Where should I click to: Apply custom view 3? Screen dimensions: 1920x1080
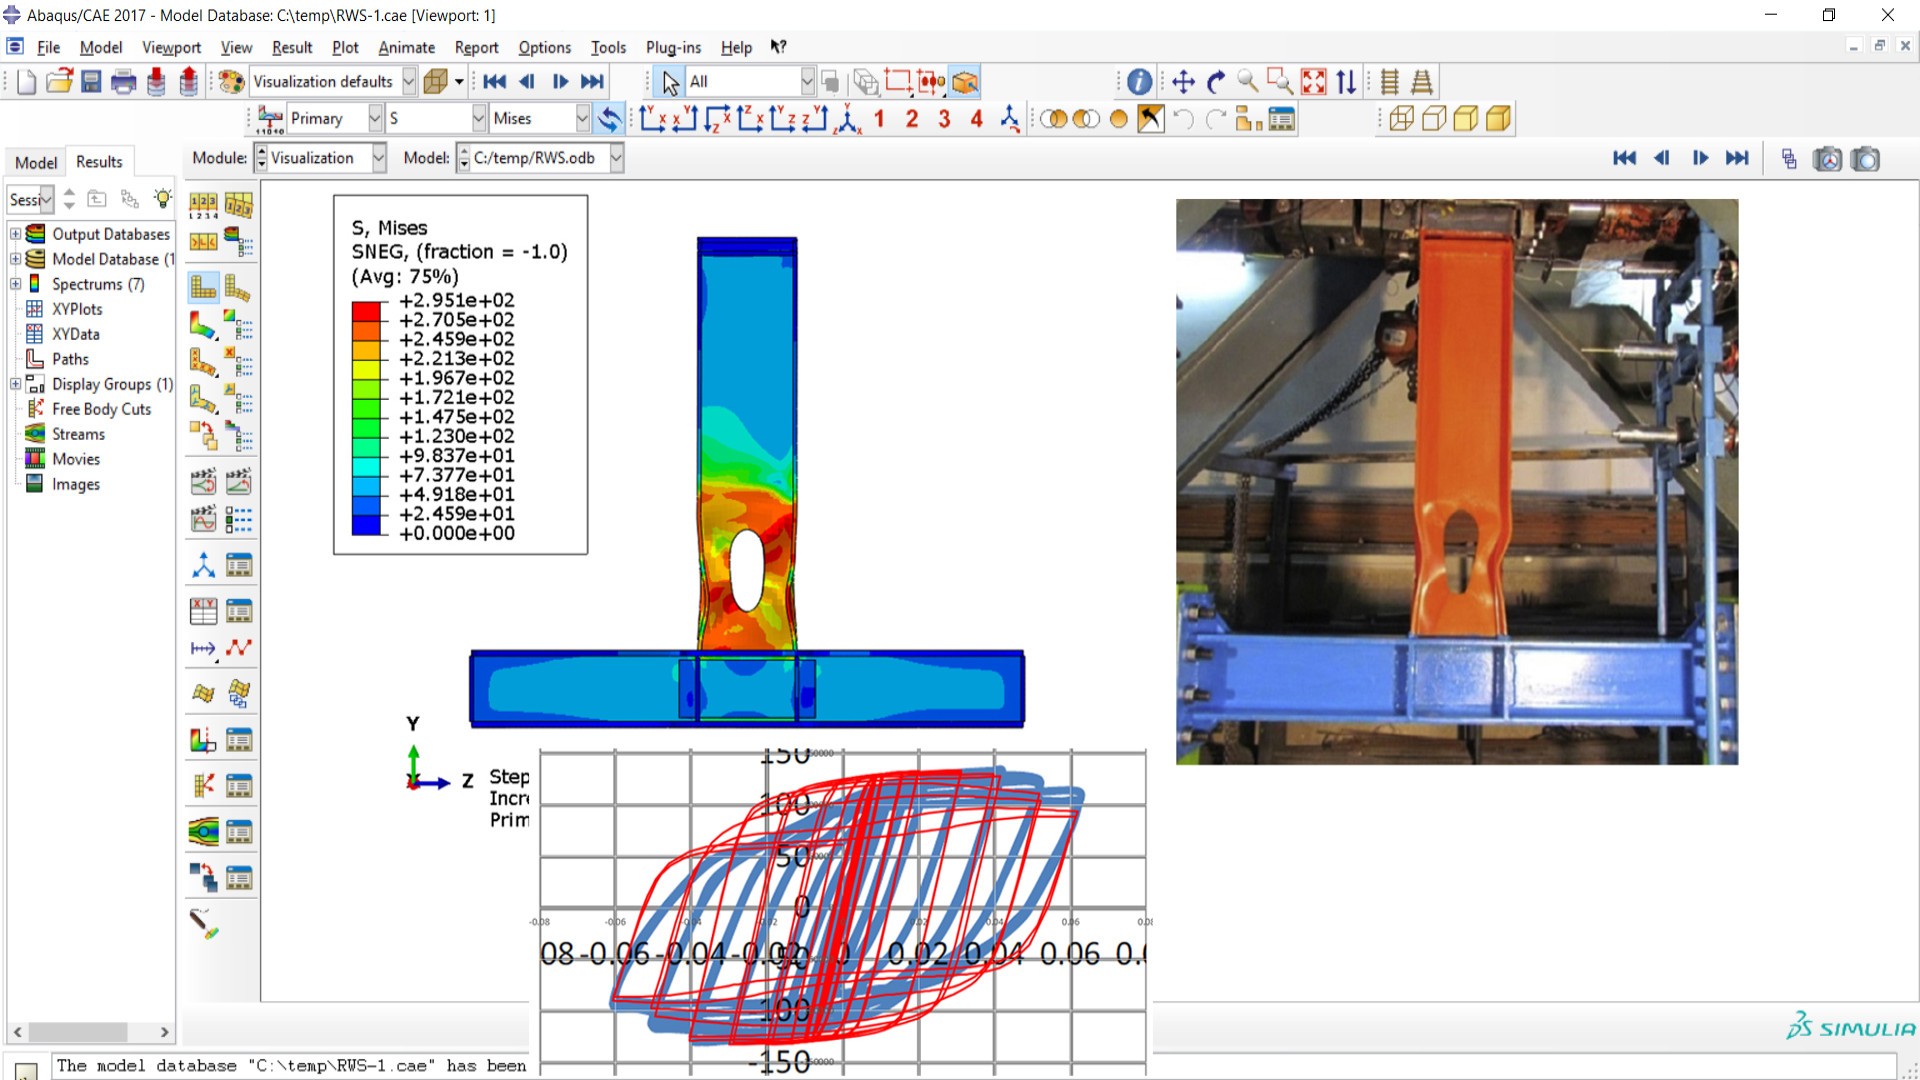[x=944, y=119]
